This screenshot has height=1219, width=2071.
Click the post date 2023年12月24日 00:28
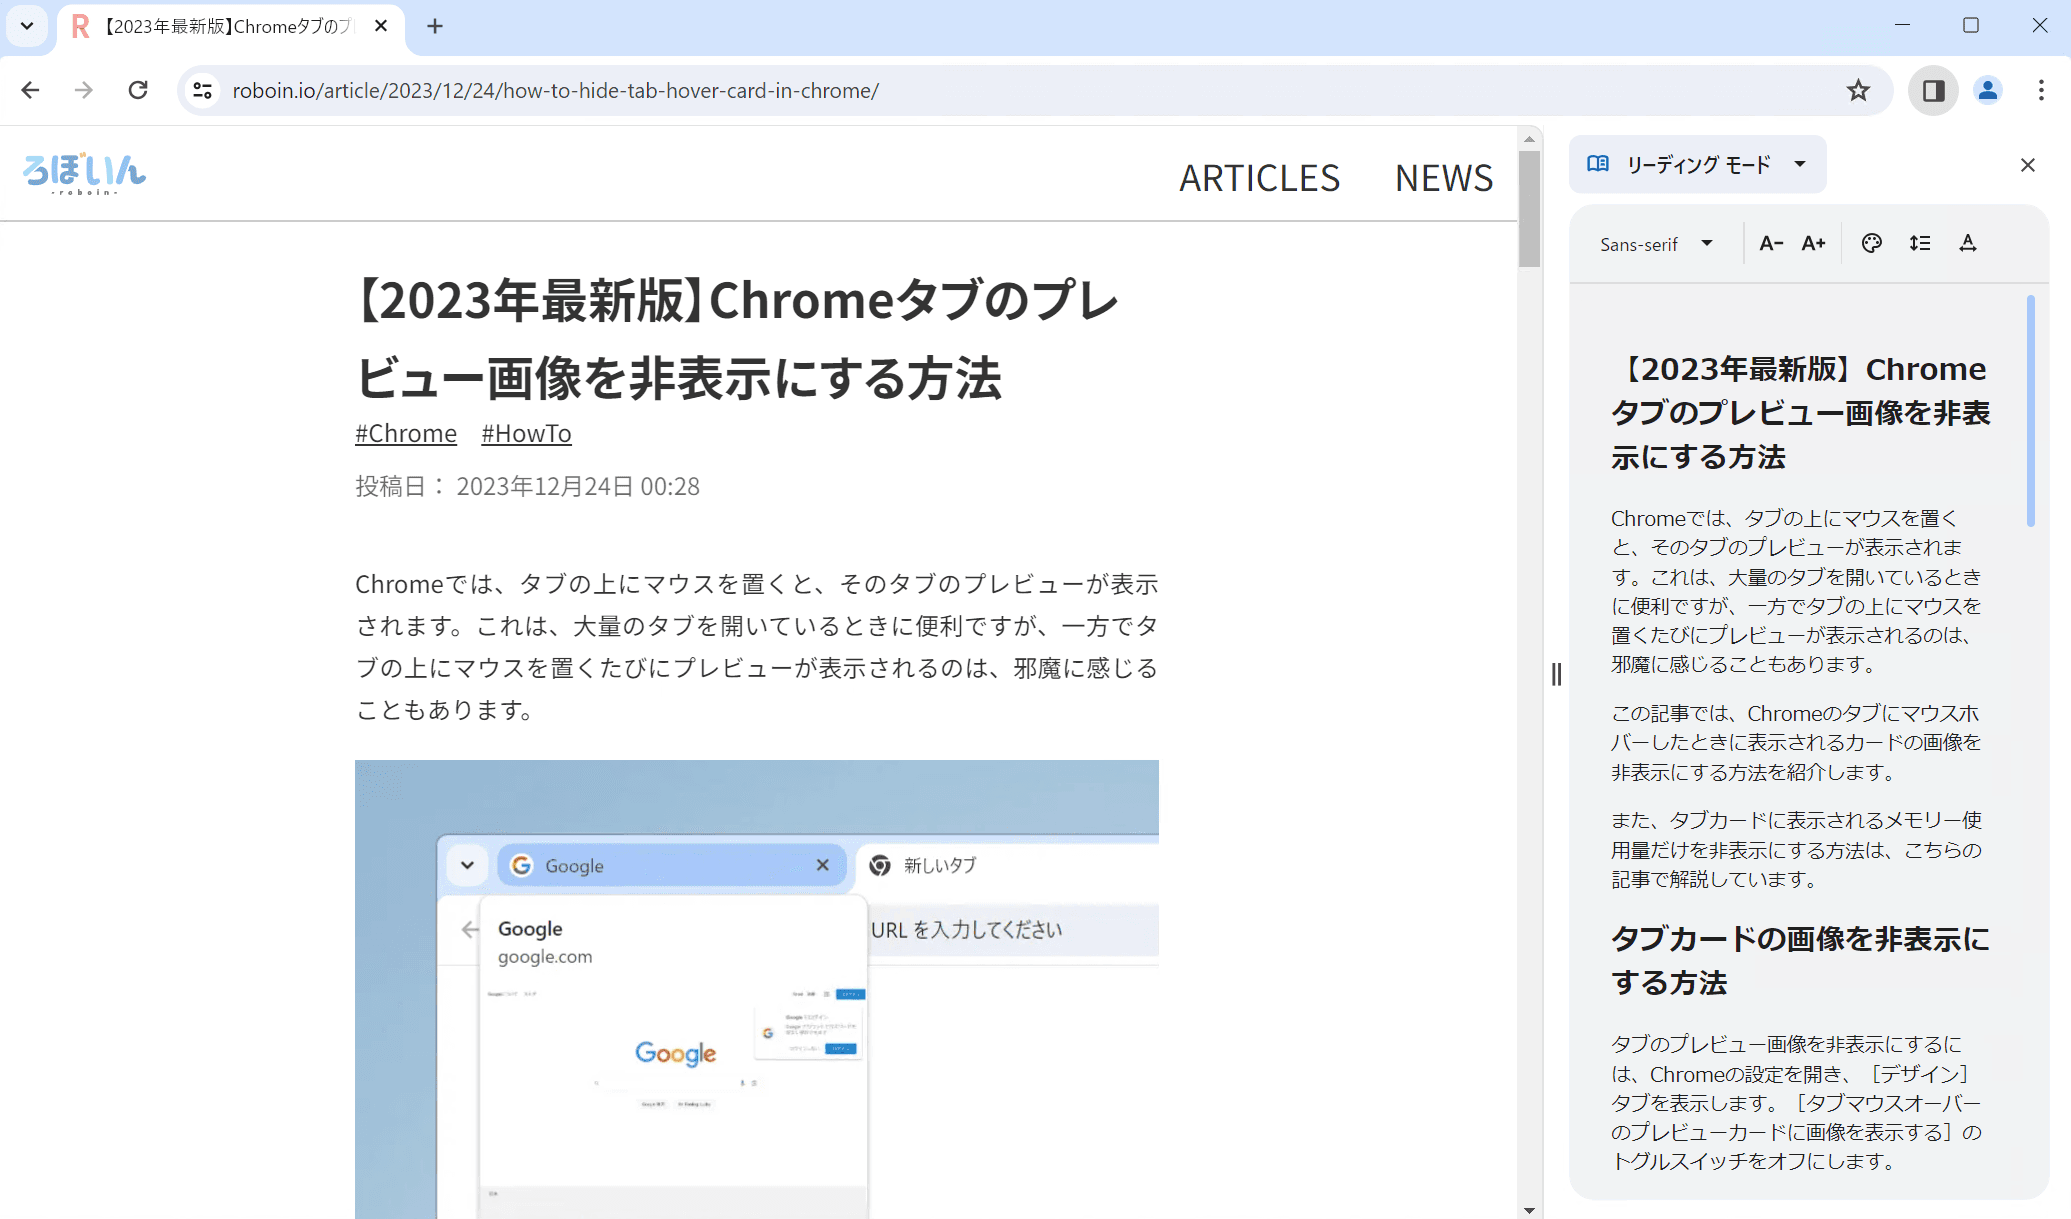point(578,486)
